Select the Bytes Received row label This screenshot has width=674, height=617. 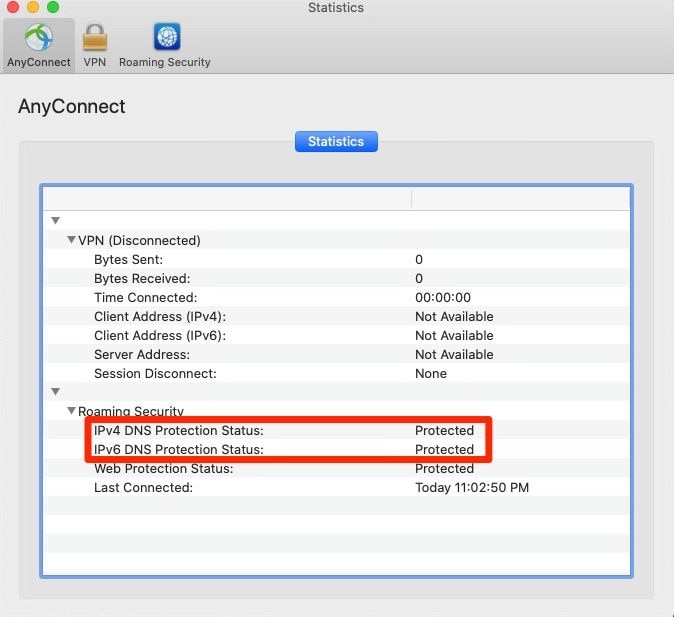[x=142, y=279]
